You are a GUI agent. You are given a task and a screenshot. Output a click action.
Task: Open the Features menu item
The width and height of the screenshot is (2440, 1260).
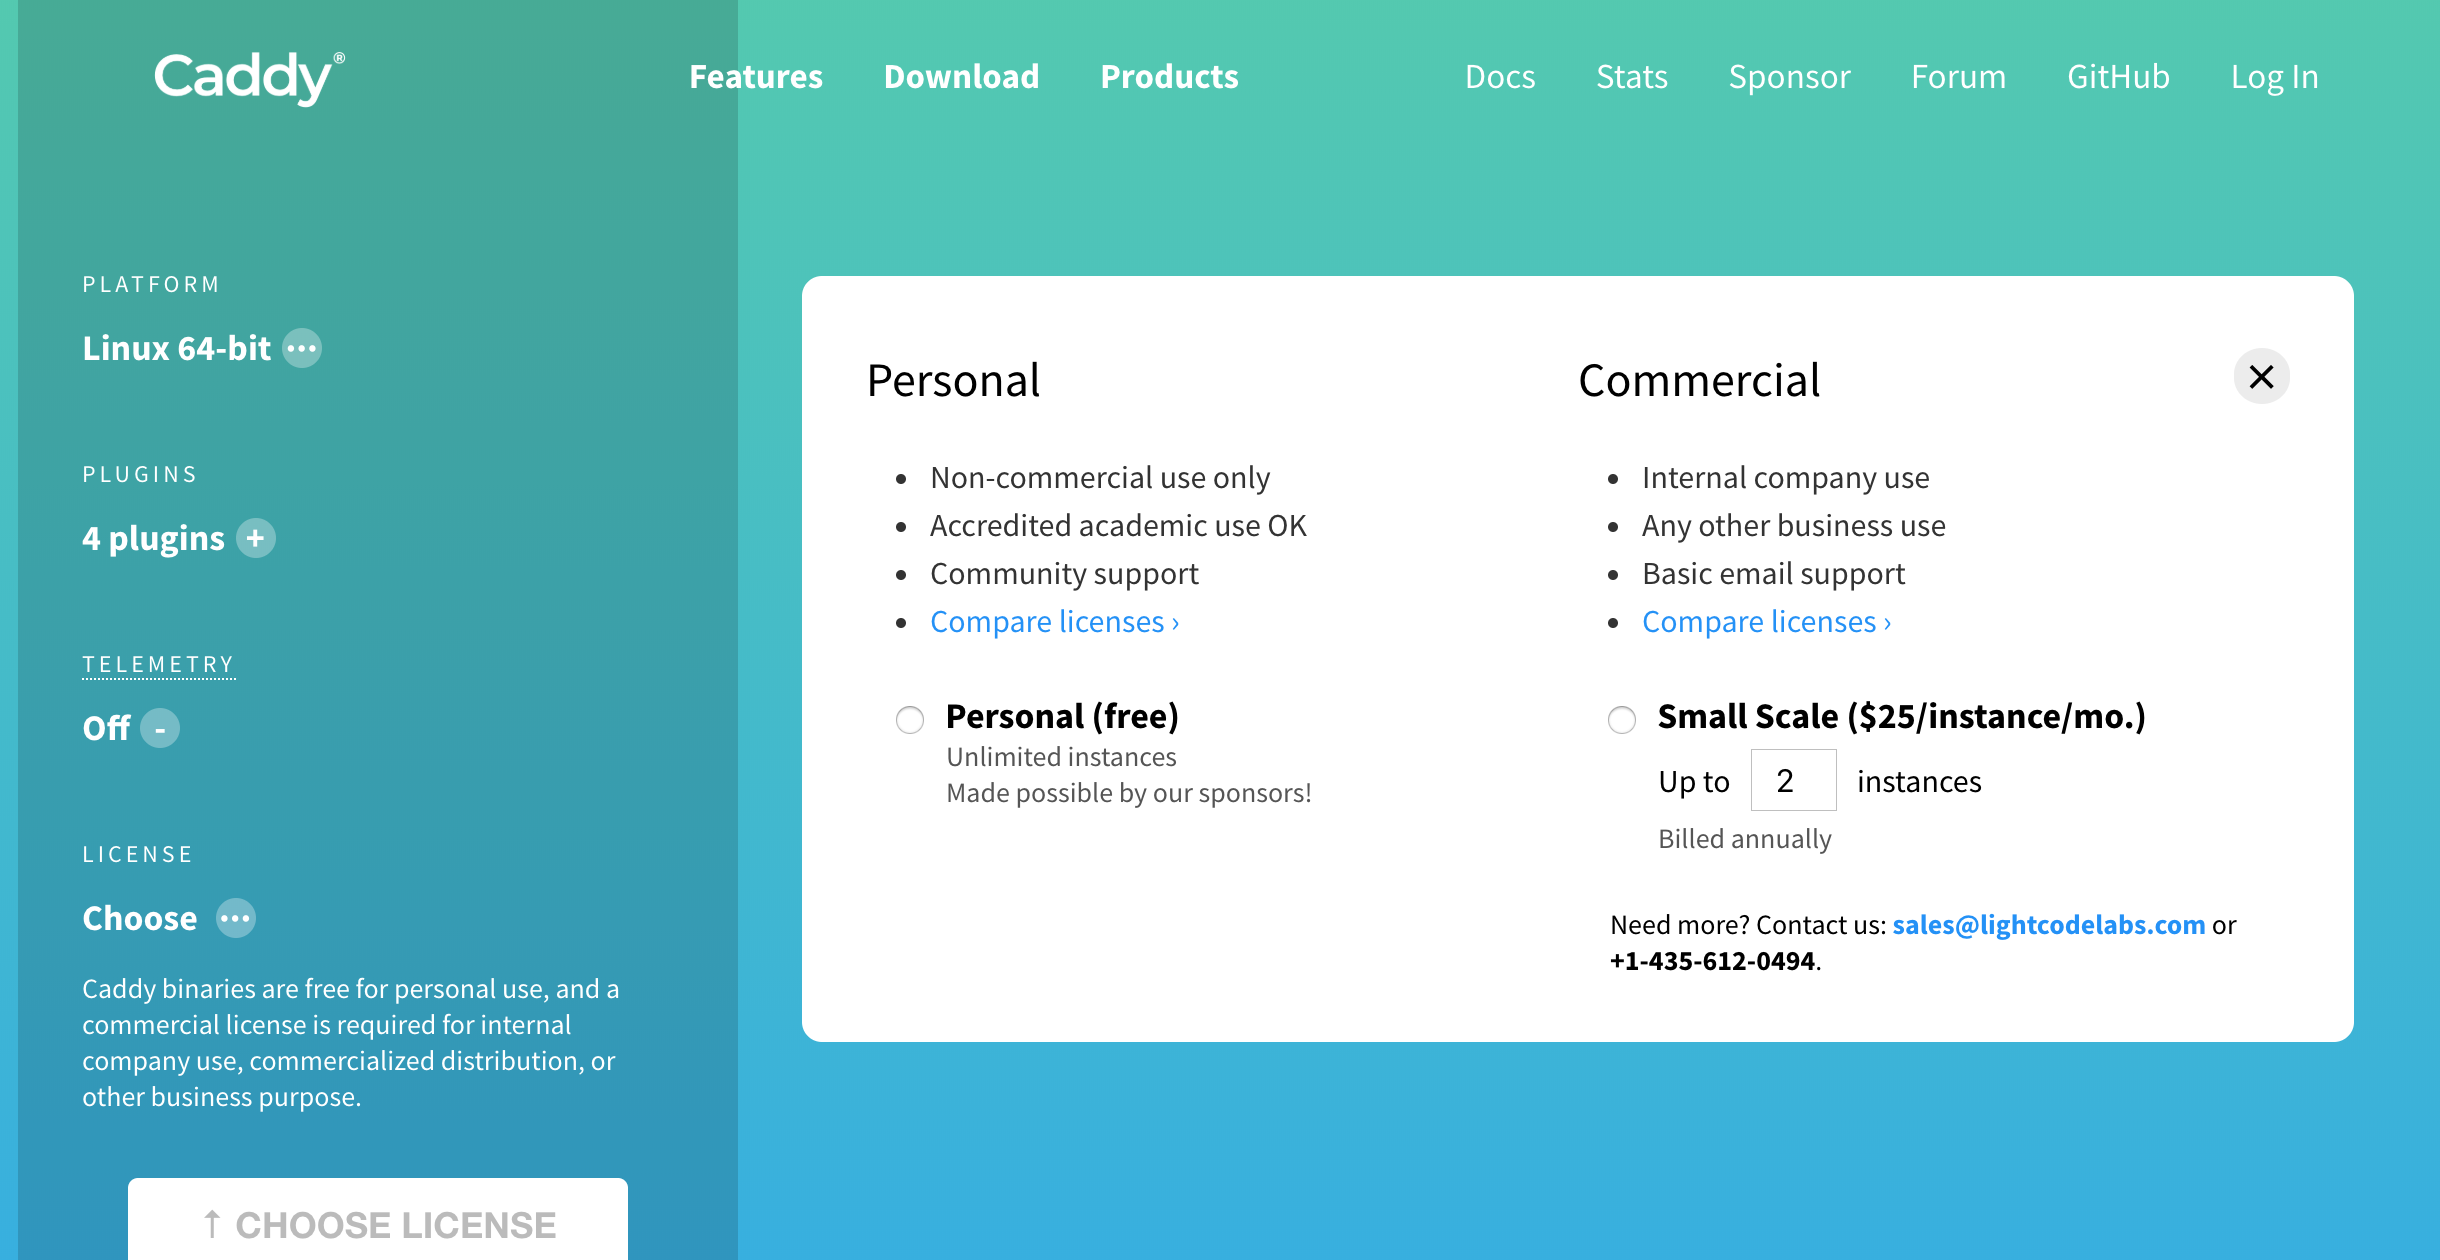tap(756, 77)
